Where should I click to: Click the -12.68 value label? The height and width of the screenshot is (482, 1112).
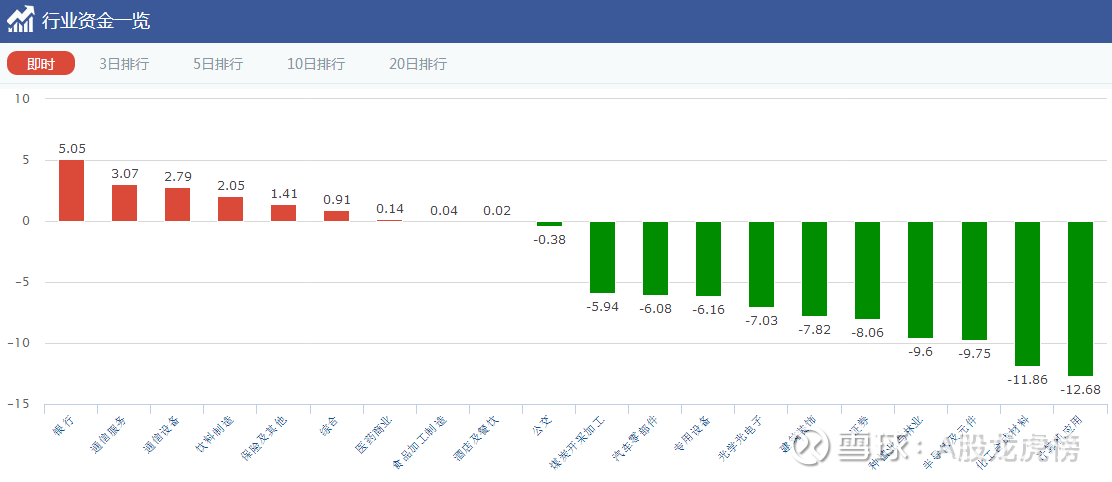click(1080, 390)
